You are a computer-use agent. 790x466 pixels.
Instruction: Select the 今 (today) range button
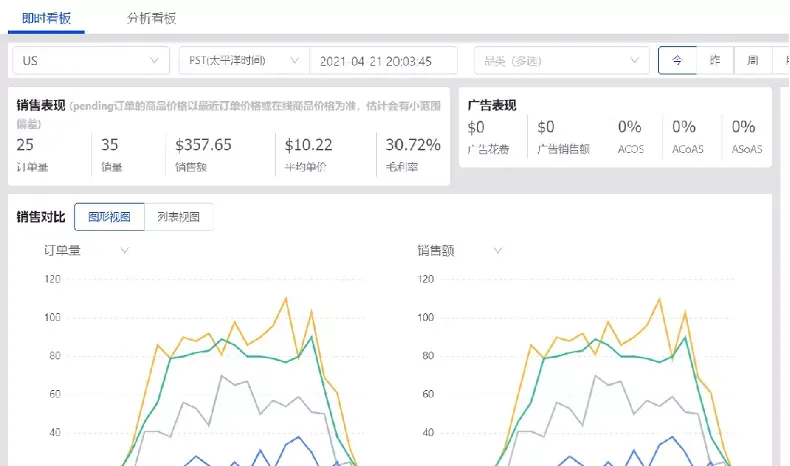pyautogui.click(x=677, y=60)
